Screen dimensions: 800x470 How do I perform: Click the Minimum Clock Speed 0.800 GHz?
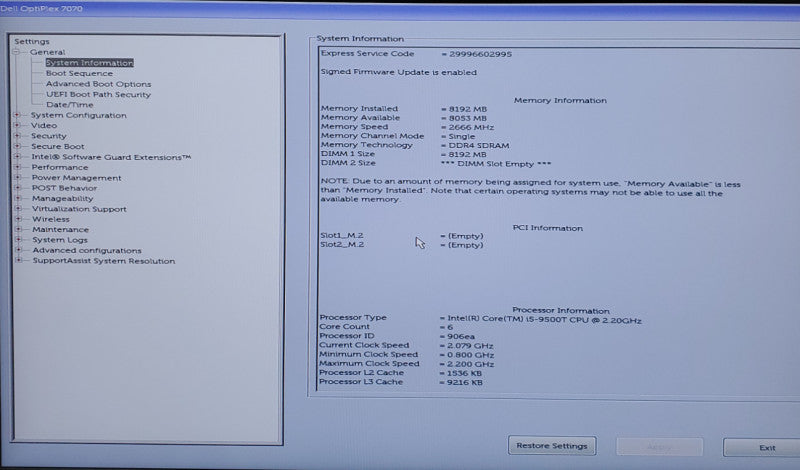click(x=470, y=355)
